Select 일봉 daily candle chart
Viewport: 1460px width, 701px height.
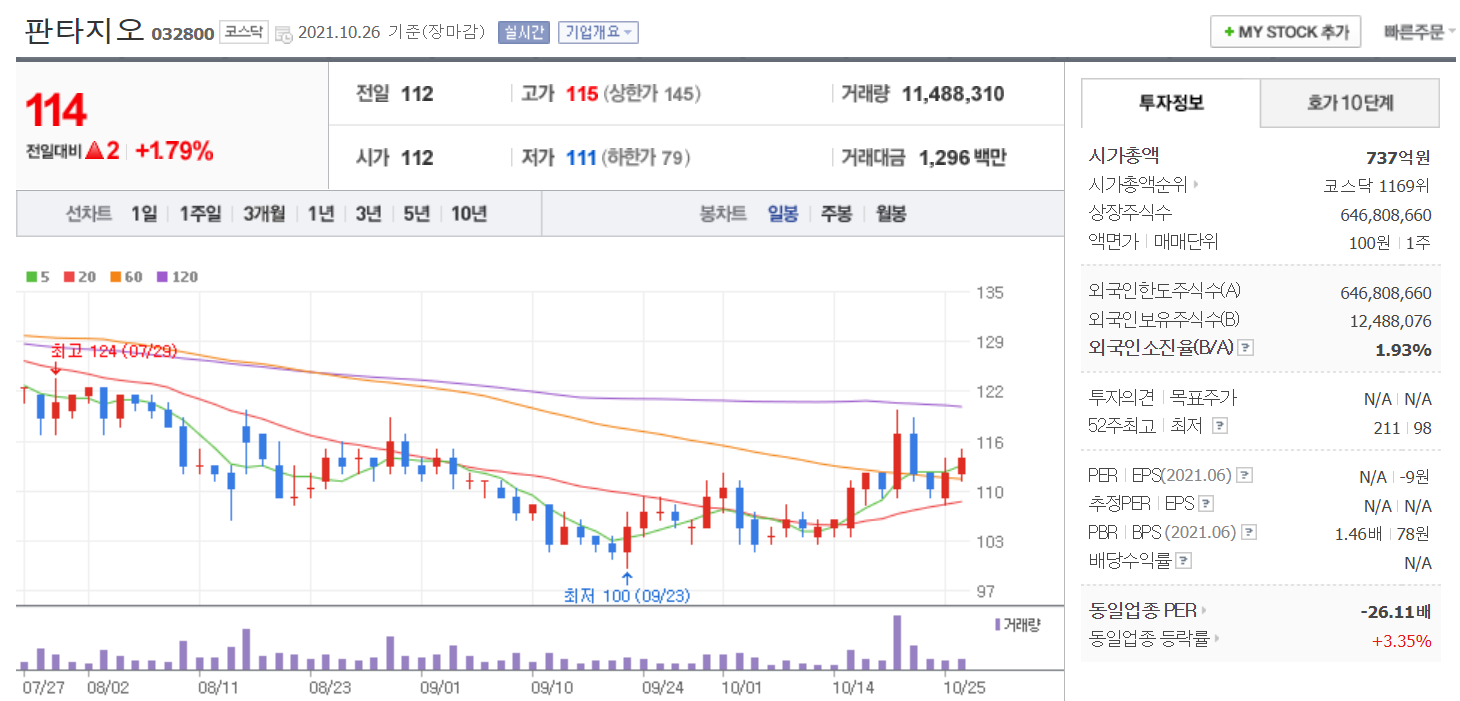pyautogui.click(x=783, y=214)
